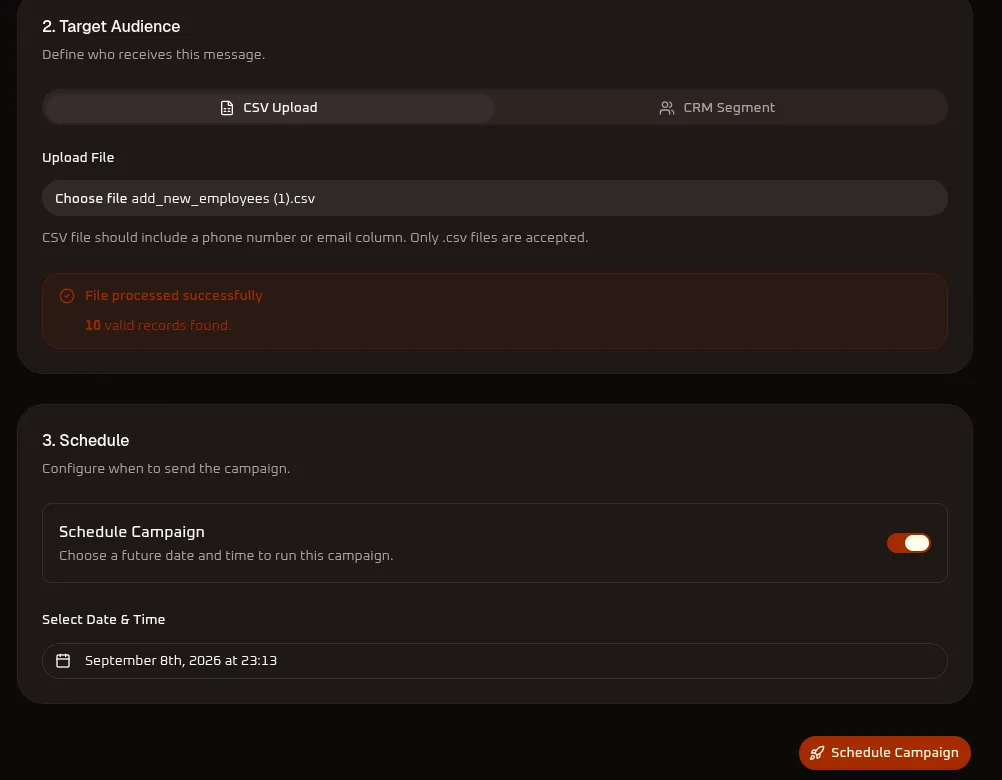Click the '10 valid records found.' text
Viewport: 1002px width, 780px height.
(x=158, y=325)
